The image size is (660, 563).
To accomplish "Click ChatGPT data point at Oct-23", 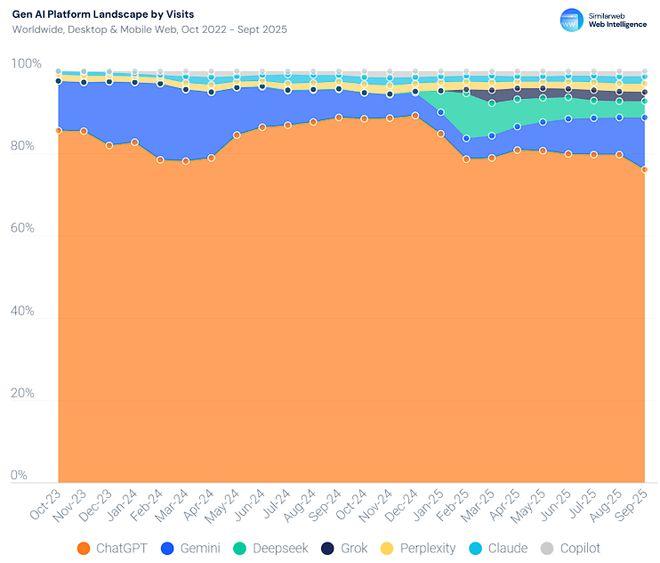I will 59,130.
